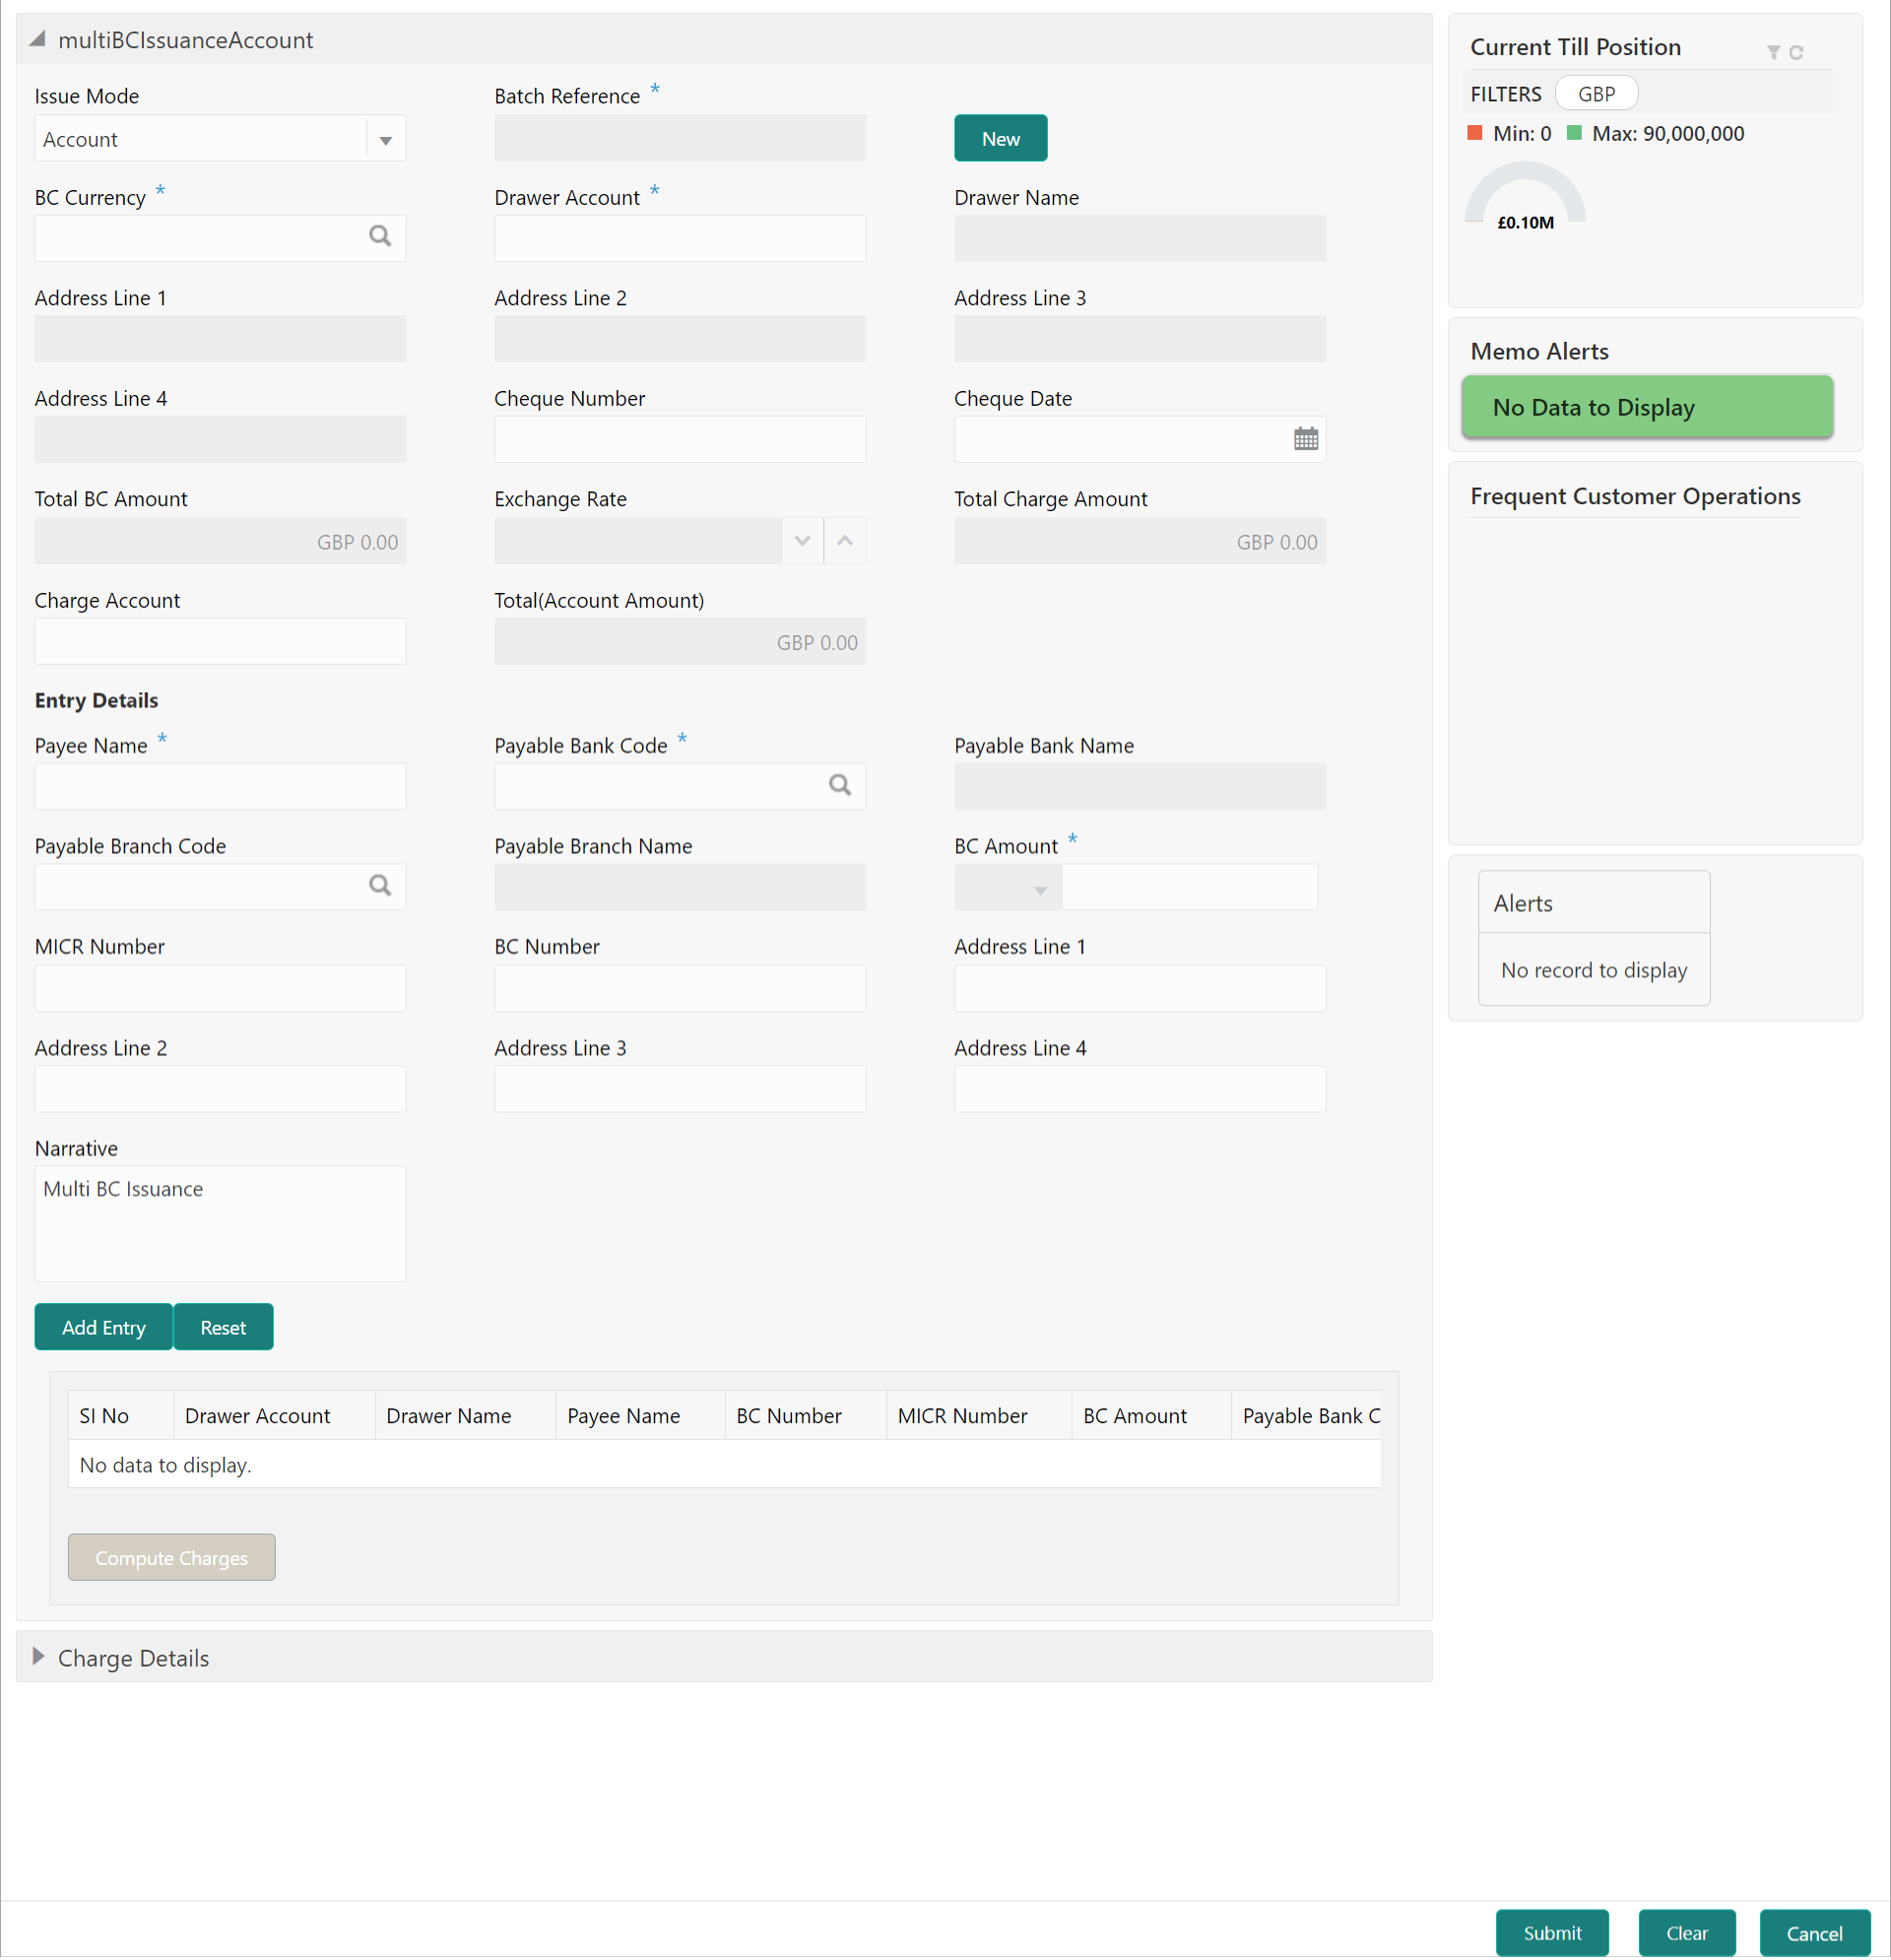The image size is (1891, 1960).
Task: Select the GBP filter chip
Action: pyautogui.click(x=1596, y=94)
